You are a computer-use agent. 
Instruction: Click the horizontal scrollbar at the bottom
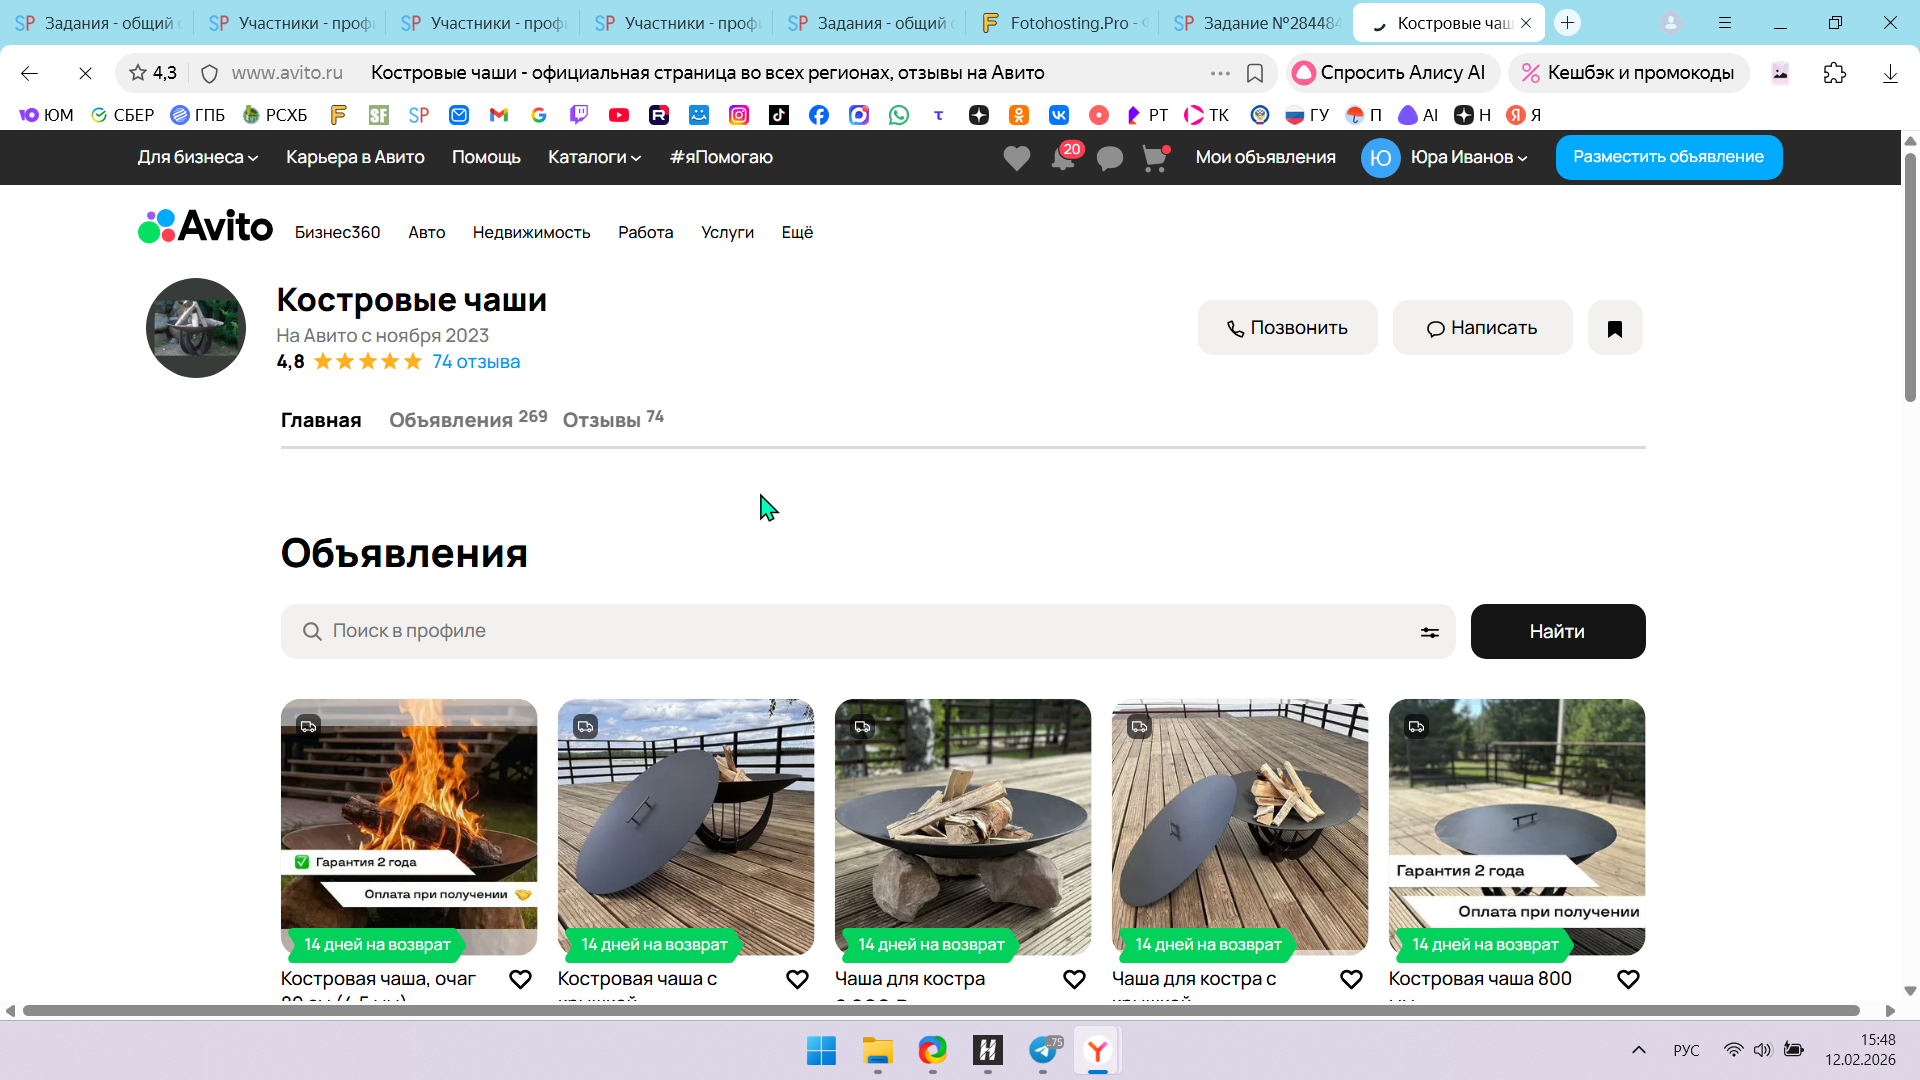[x=940, y=1011]
